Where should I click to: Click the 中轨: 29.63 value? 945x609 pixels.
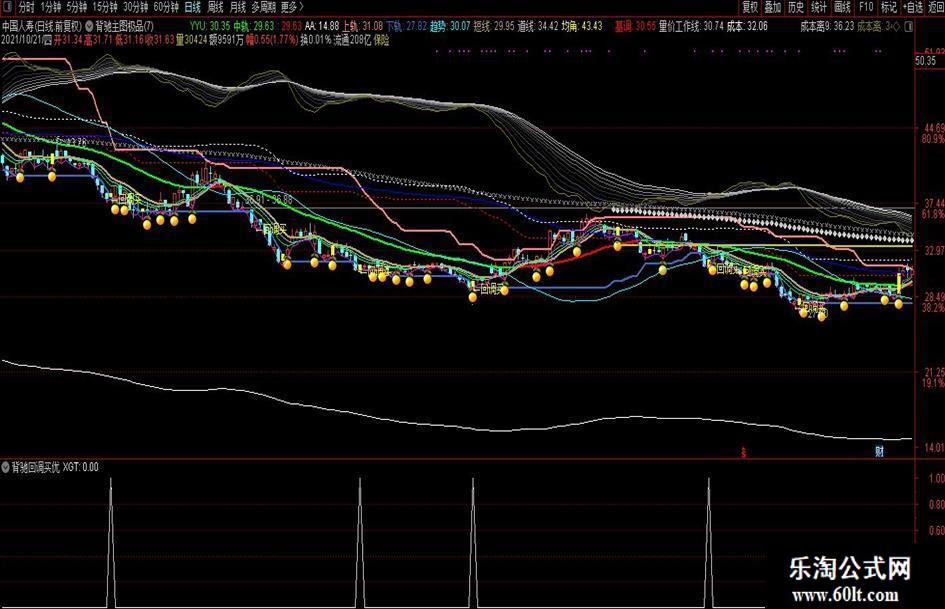click(x=253, y=27)
